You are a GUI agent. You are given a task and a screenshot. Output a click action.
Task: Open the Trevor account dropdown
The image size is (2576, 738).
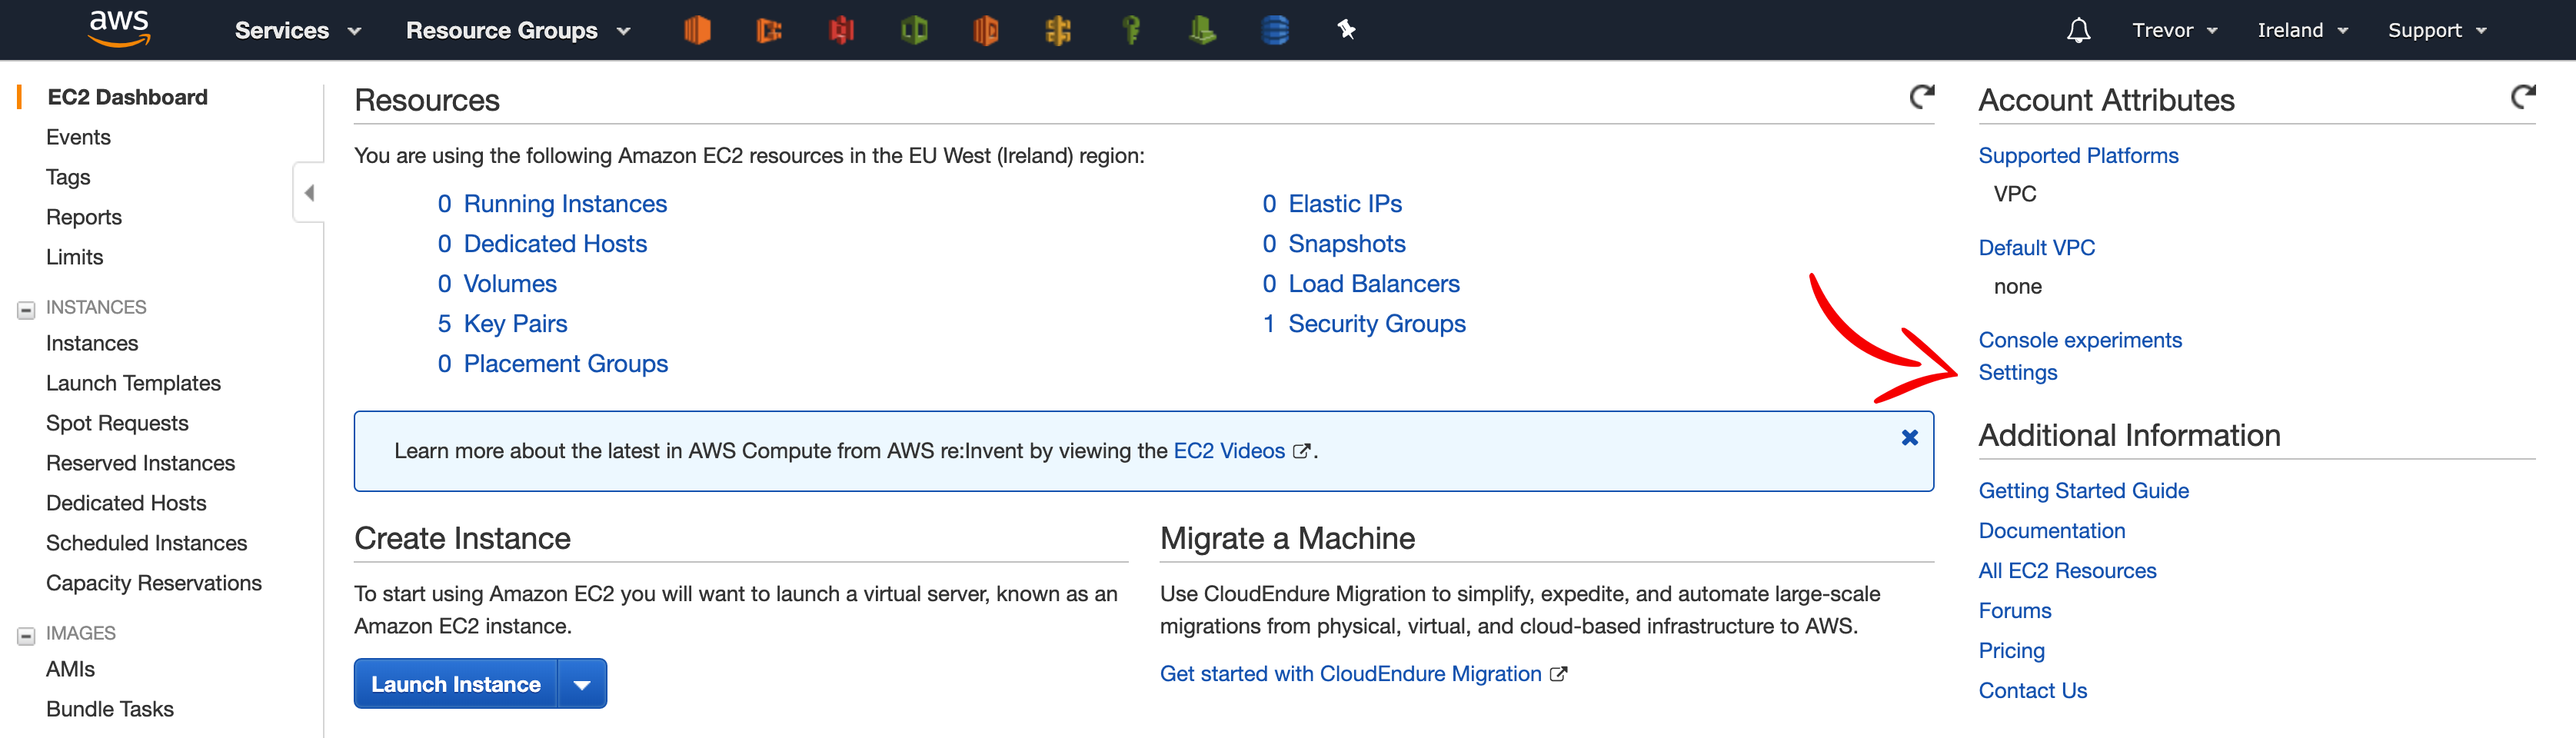[x=2175, y=31]
